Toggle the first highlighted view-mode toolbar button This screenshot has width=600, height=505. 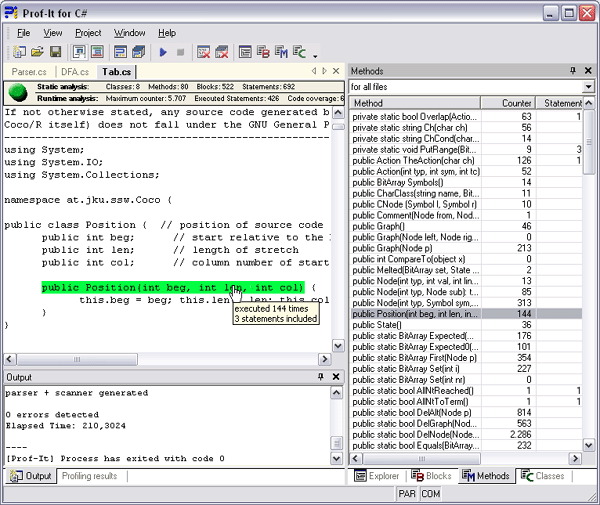click(79, 52)
